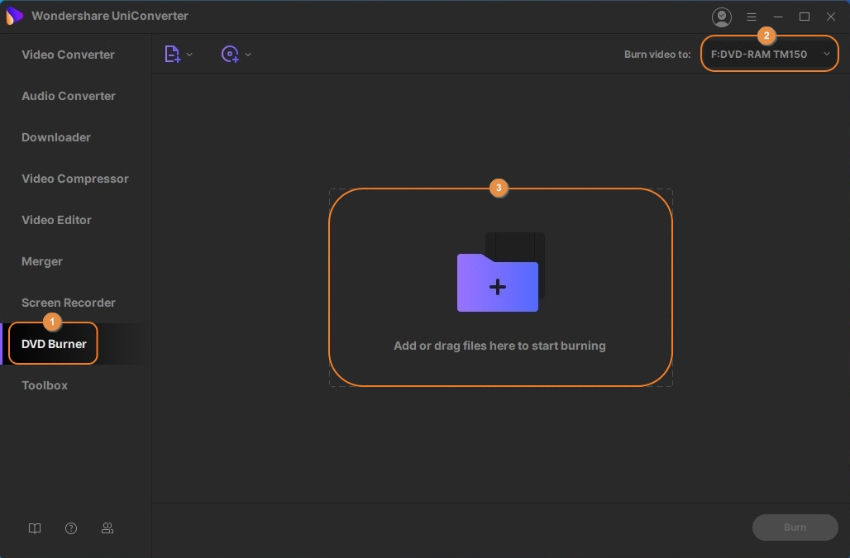Open the user guide book icon
Image resolution: width=850 pixels, height=558 pixels.
pos(35,528)
